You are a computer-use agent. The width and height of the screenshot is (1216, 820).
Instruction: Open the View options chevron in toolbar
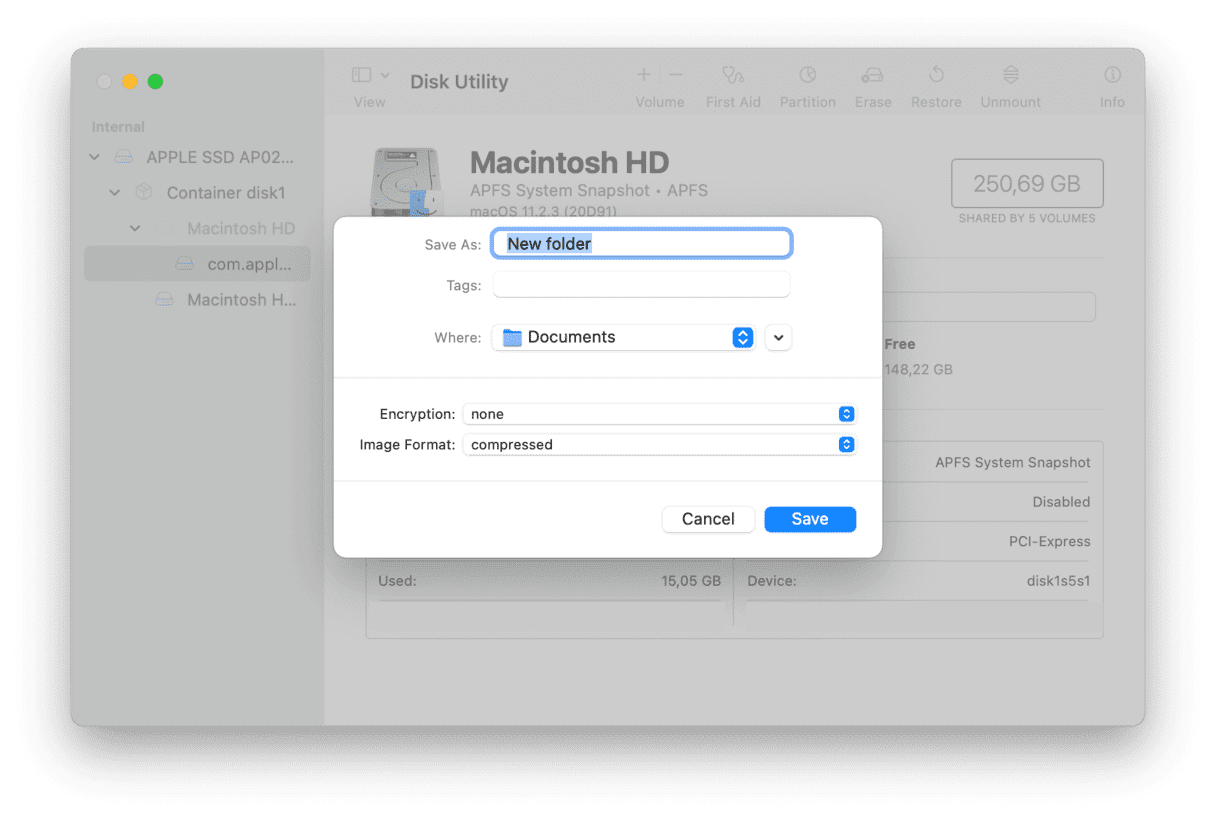click(385, 76)
